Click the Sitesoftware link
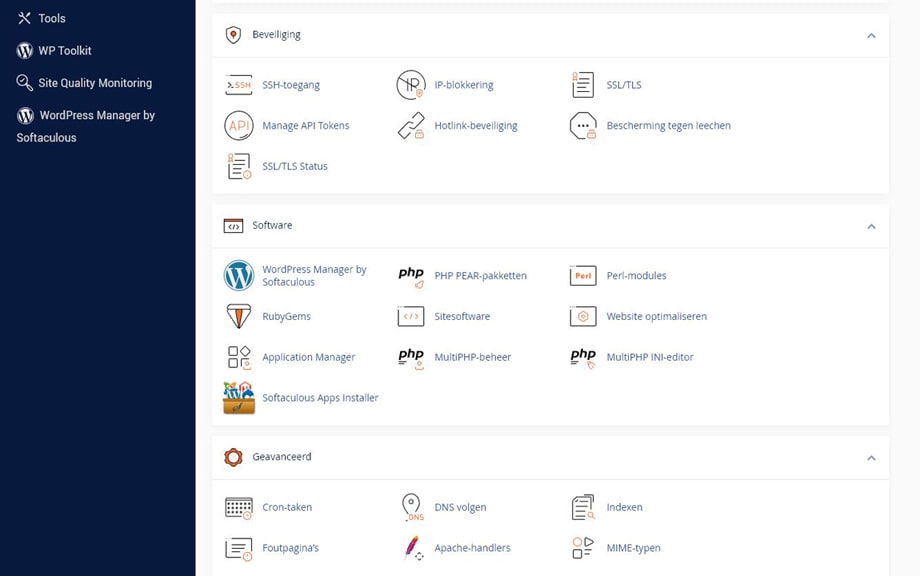 462,316
